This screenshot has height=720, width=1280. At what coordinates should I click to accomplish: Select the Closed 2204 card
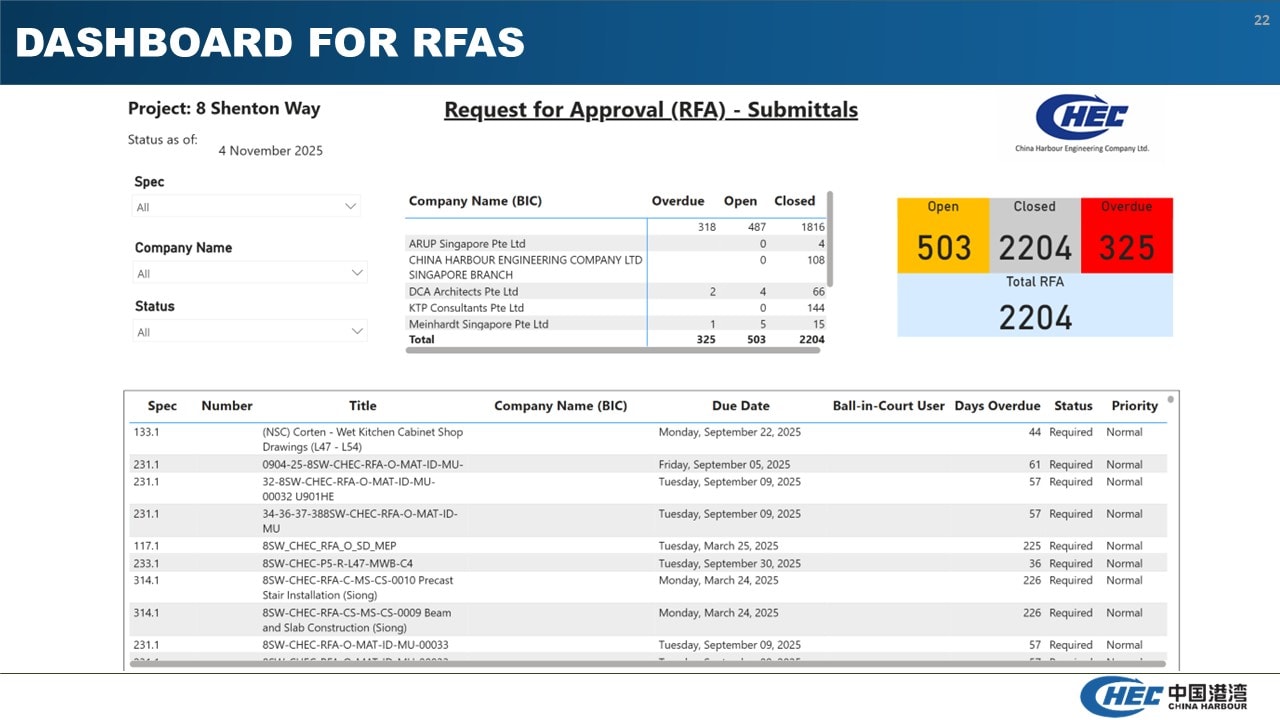click(x=1035, y=236)
